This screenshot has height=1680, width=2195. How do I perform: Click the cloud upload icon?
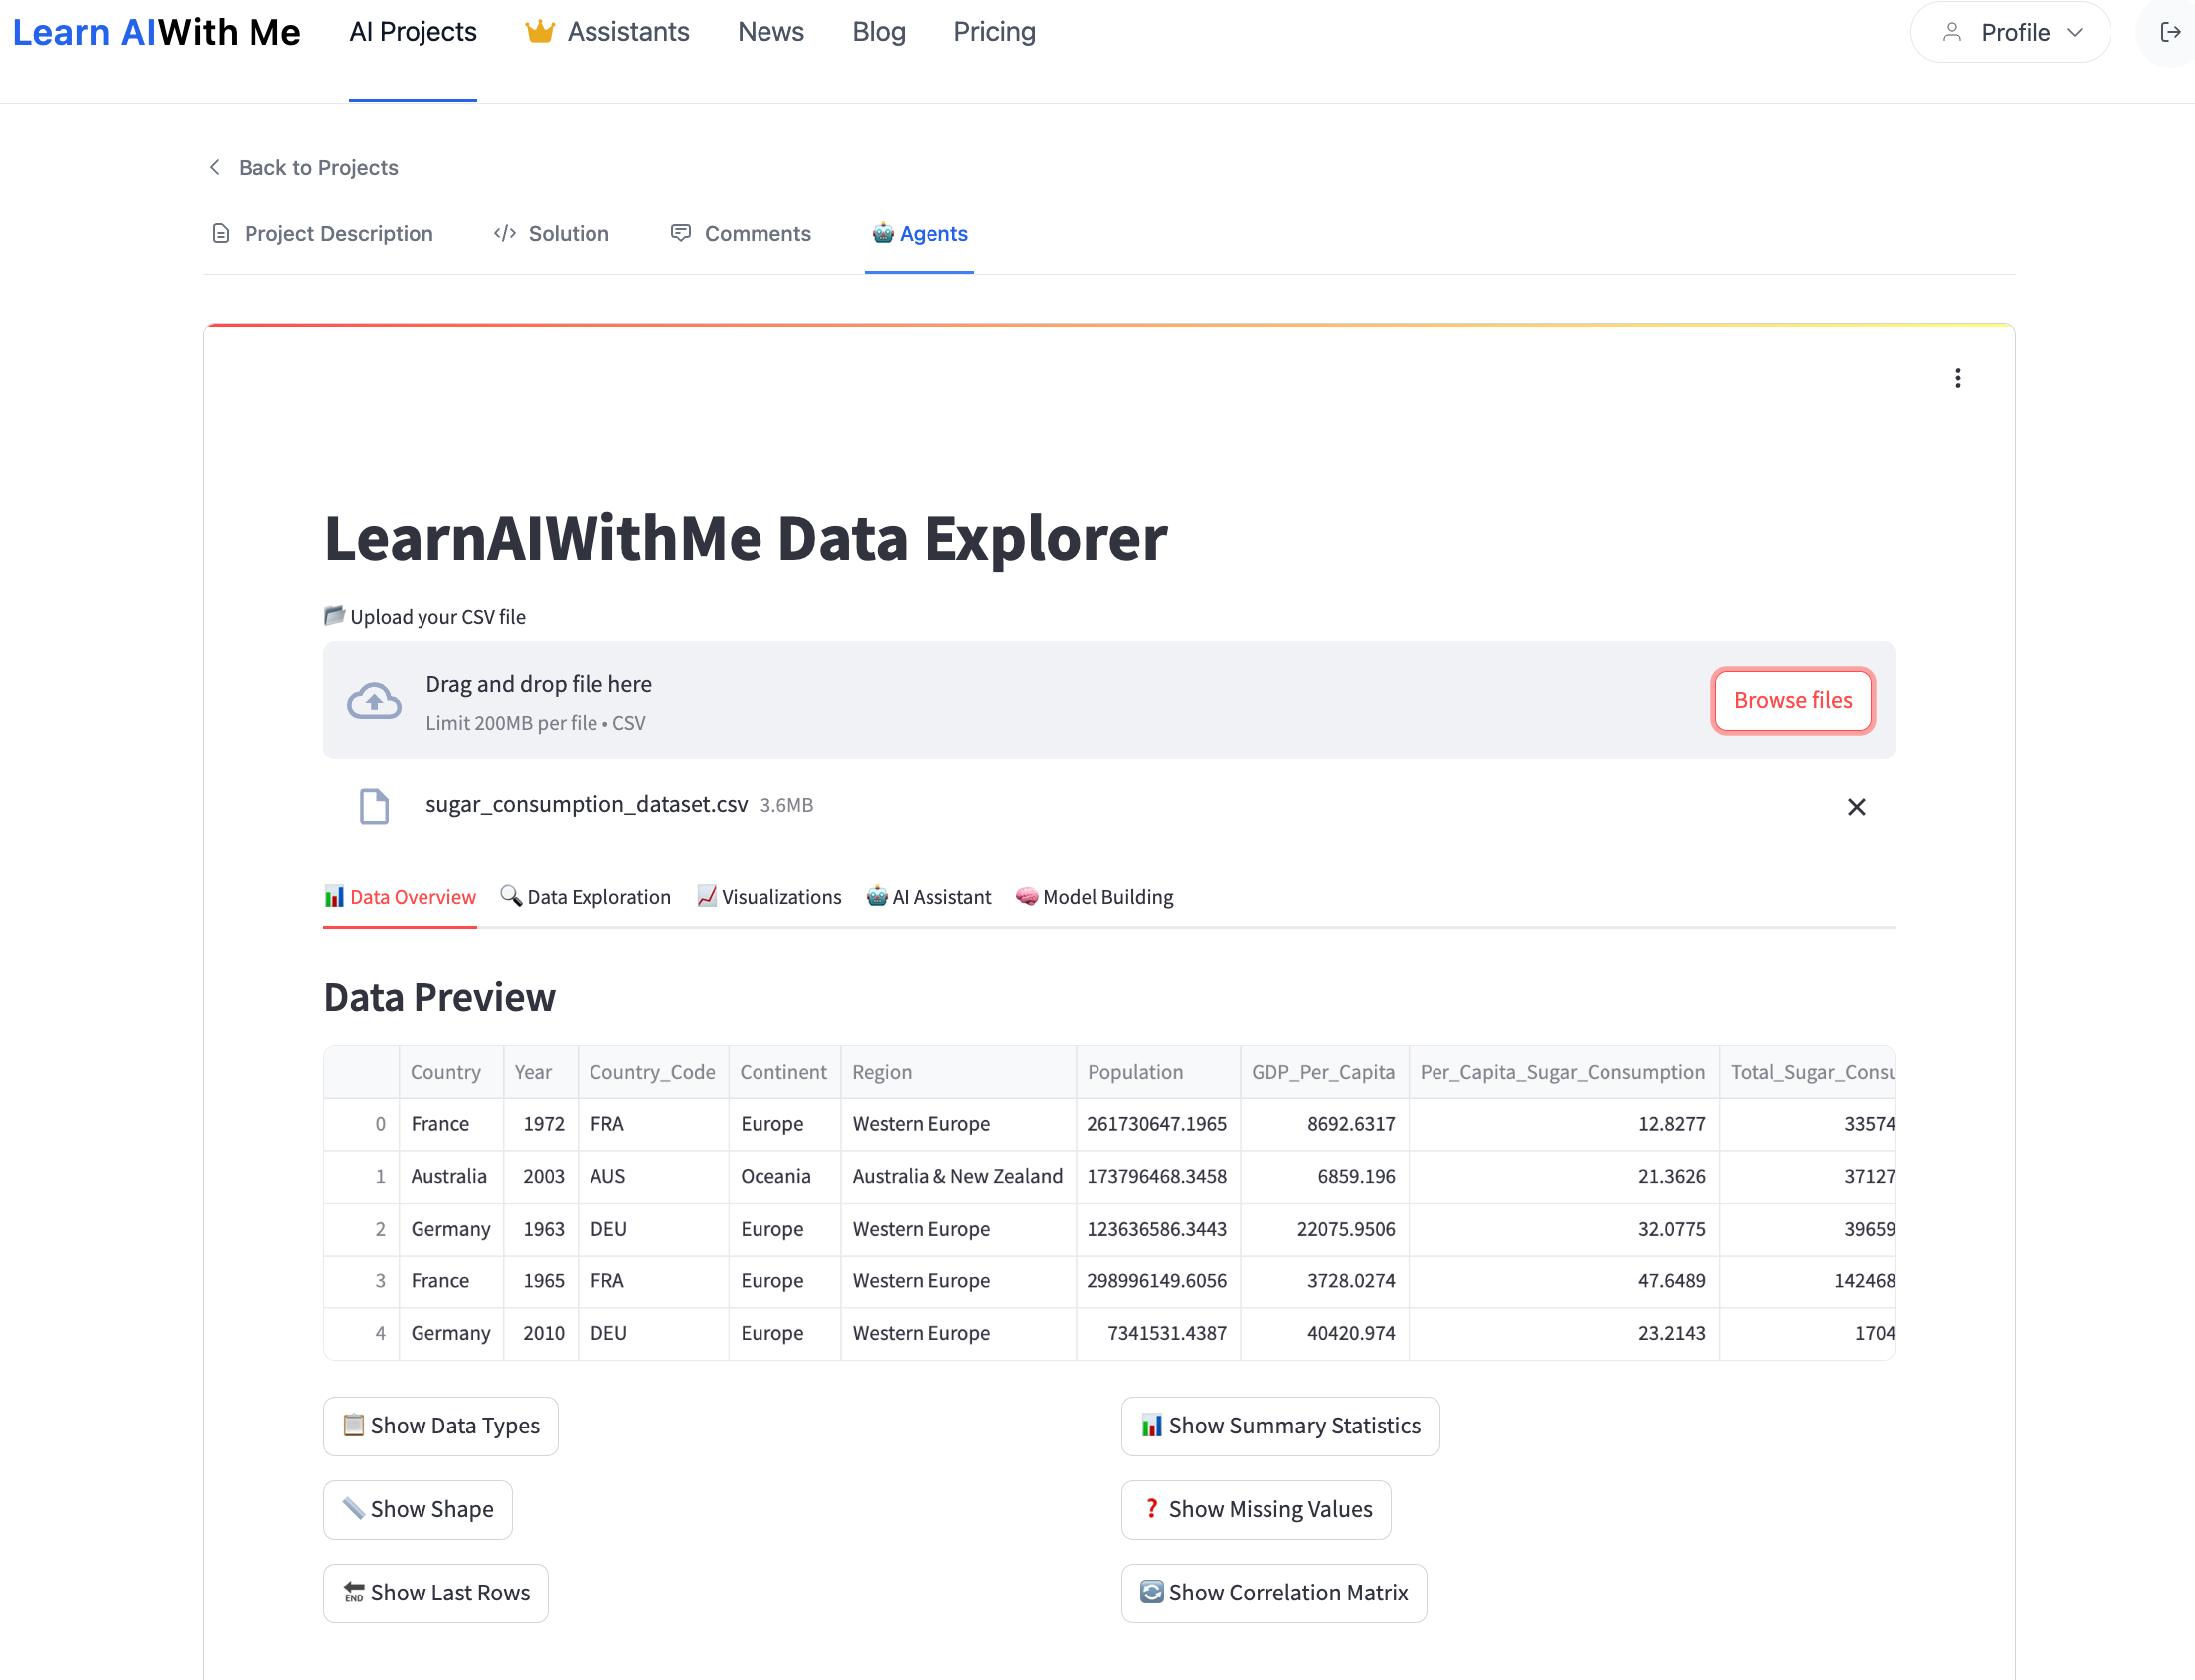tap(374, 701)
